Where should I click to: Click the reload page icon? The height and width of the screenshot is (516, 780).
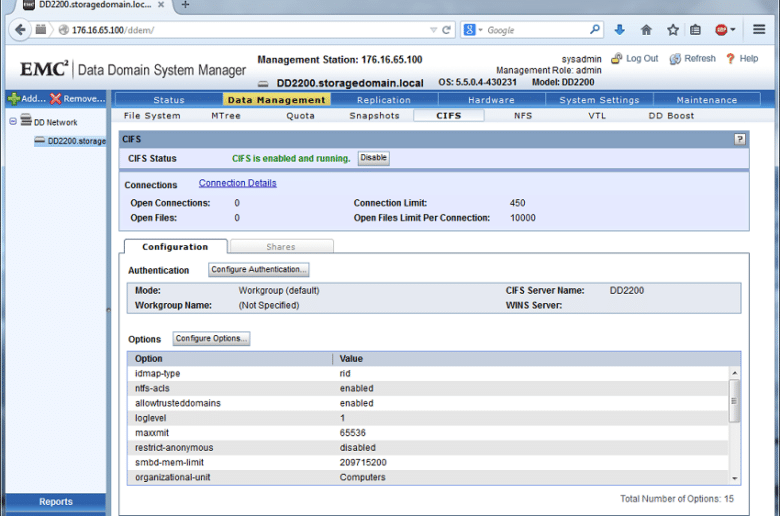pos(446,30)
